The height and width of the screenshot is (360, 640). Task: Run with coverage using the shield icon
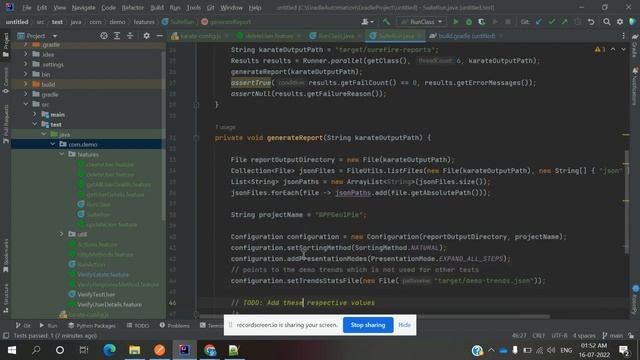[x=482, y=22]
